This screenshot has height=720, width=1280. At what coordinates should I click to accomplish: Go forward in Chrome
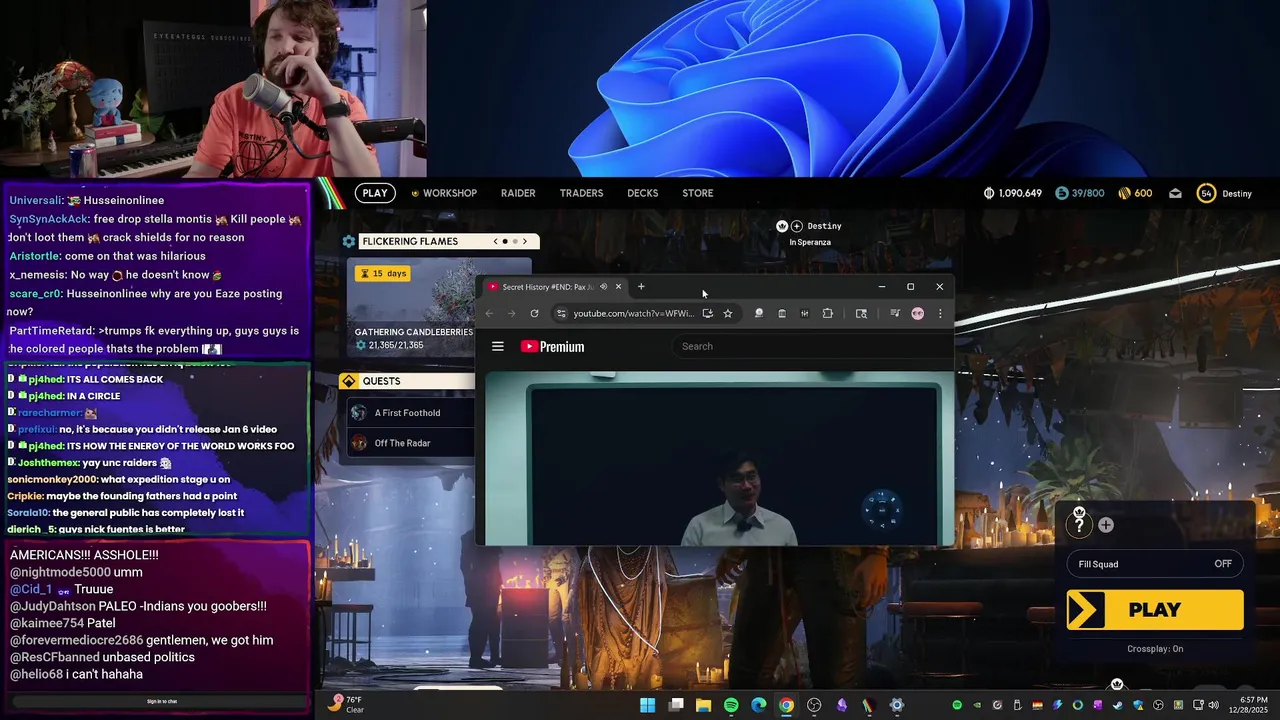(511, 313)
